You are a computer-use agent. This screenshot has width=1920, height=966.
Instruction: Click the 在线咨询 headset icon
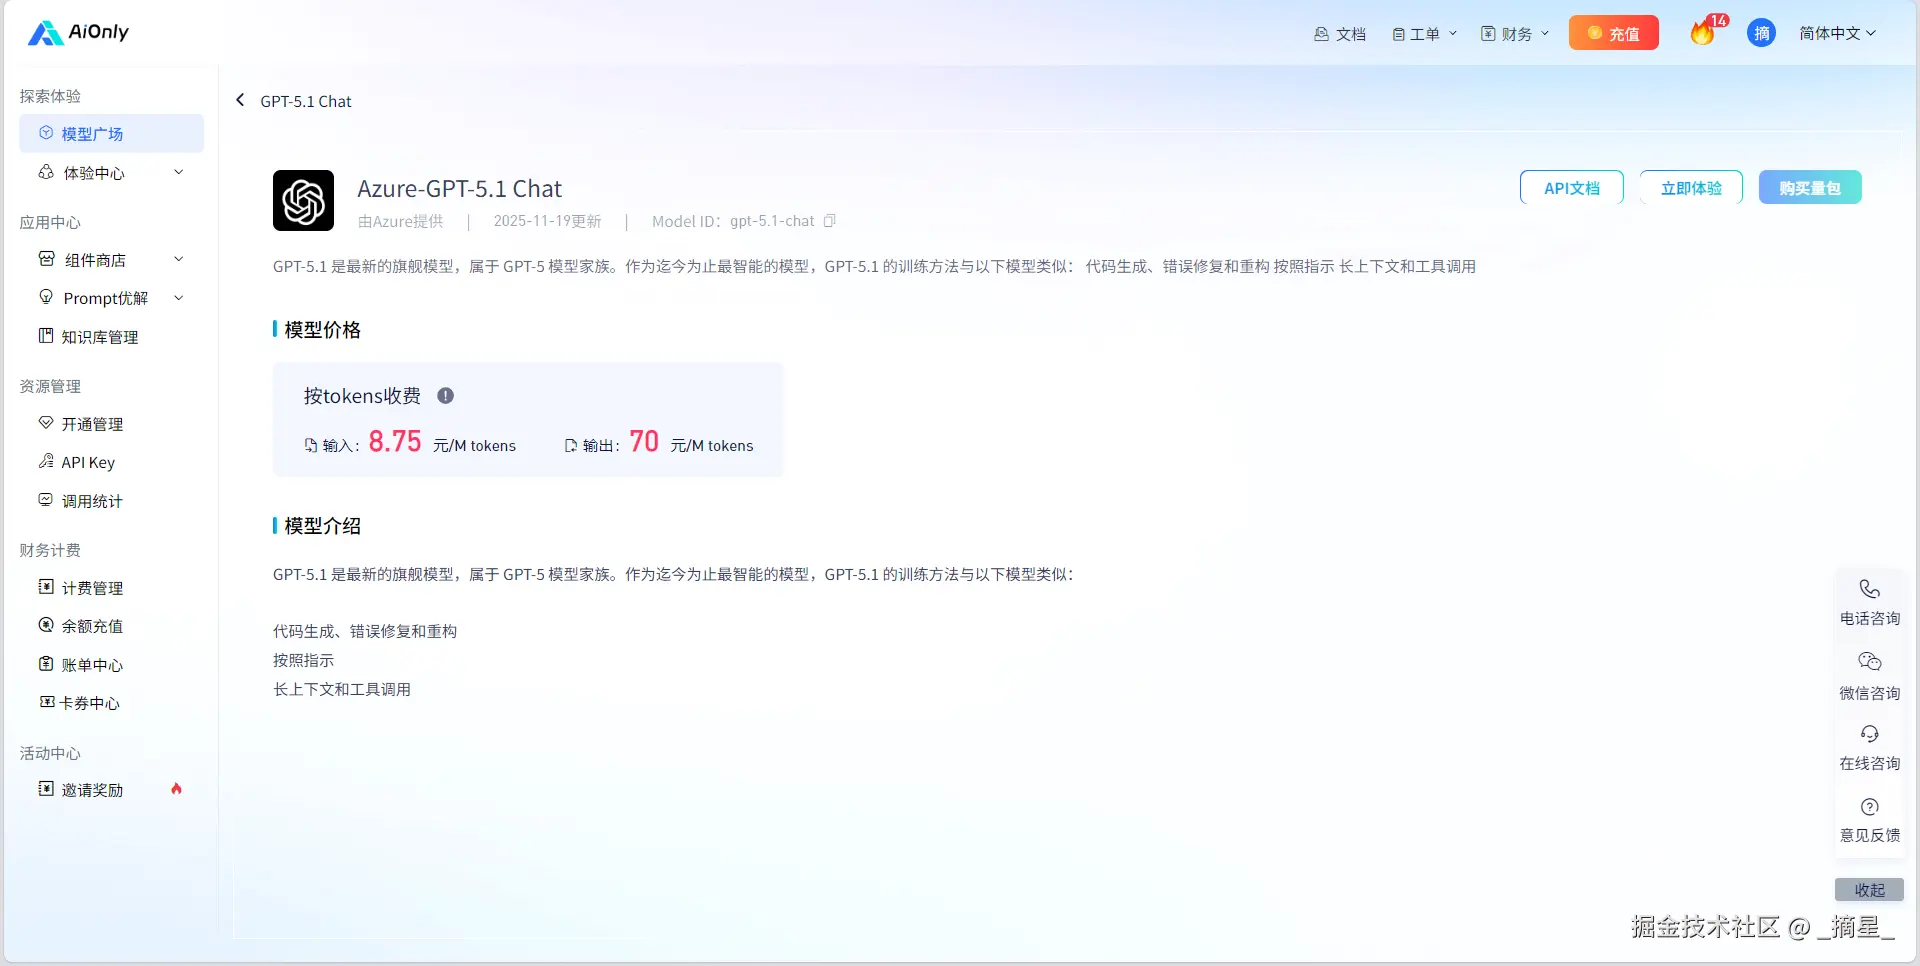[1869, 734]
